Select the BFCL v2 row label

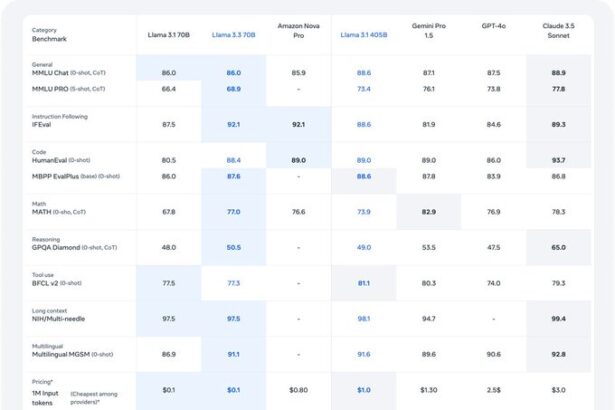57,283
